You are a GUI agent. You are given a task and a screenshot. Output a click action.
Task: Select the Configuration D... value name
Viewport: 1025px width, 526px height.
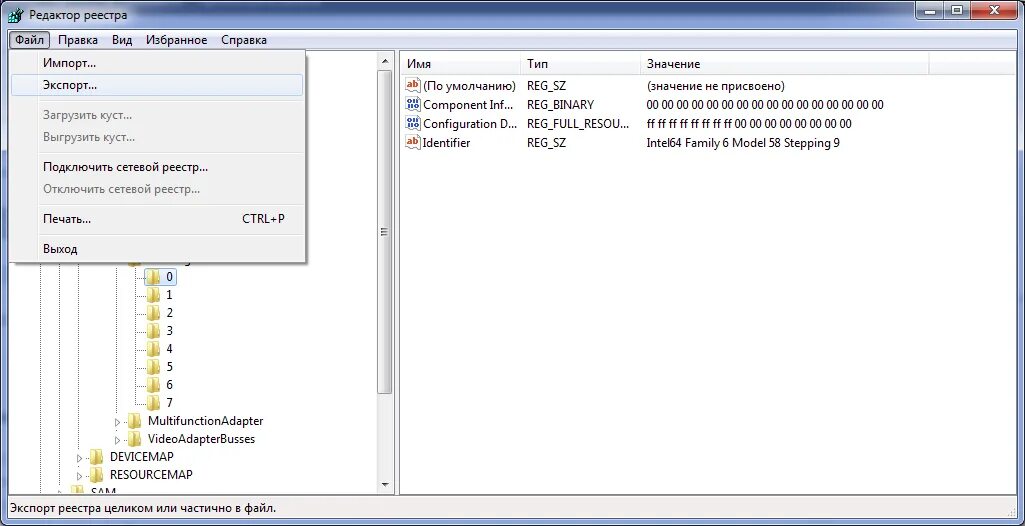click(x=470, y=123)
